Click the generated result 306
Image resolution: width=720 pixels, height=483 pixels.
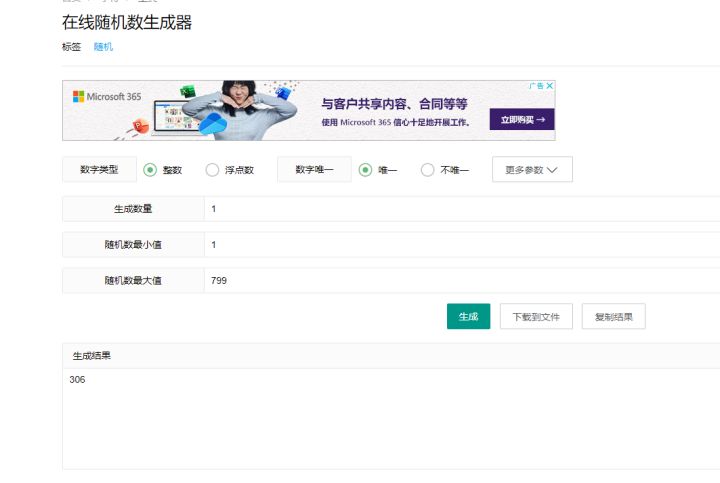coord(77,380)
